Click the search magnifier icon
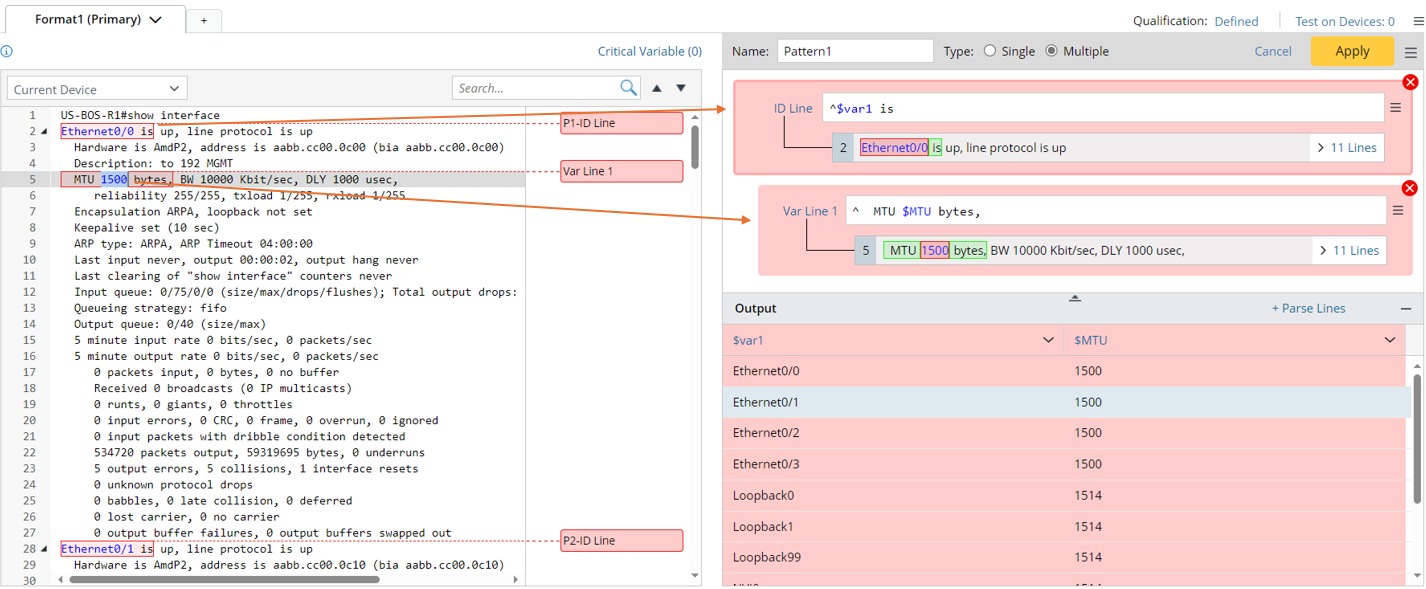 628,88
